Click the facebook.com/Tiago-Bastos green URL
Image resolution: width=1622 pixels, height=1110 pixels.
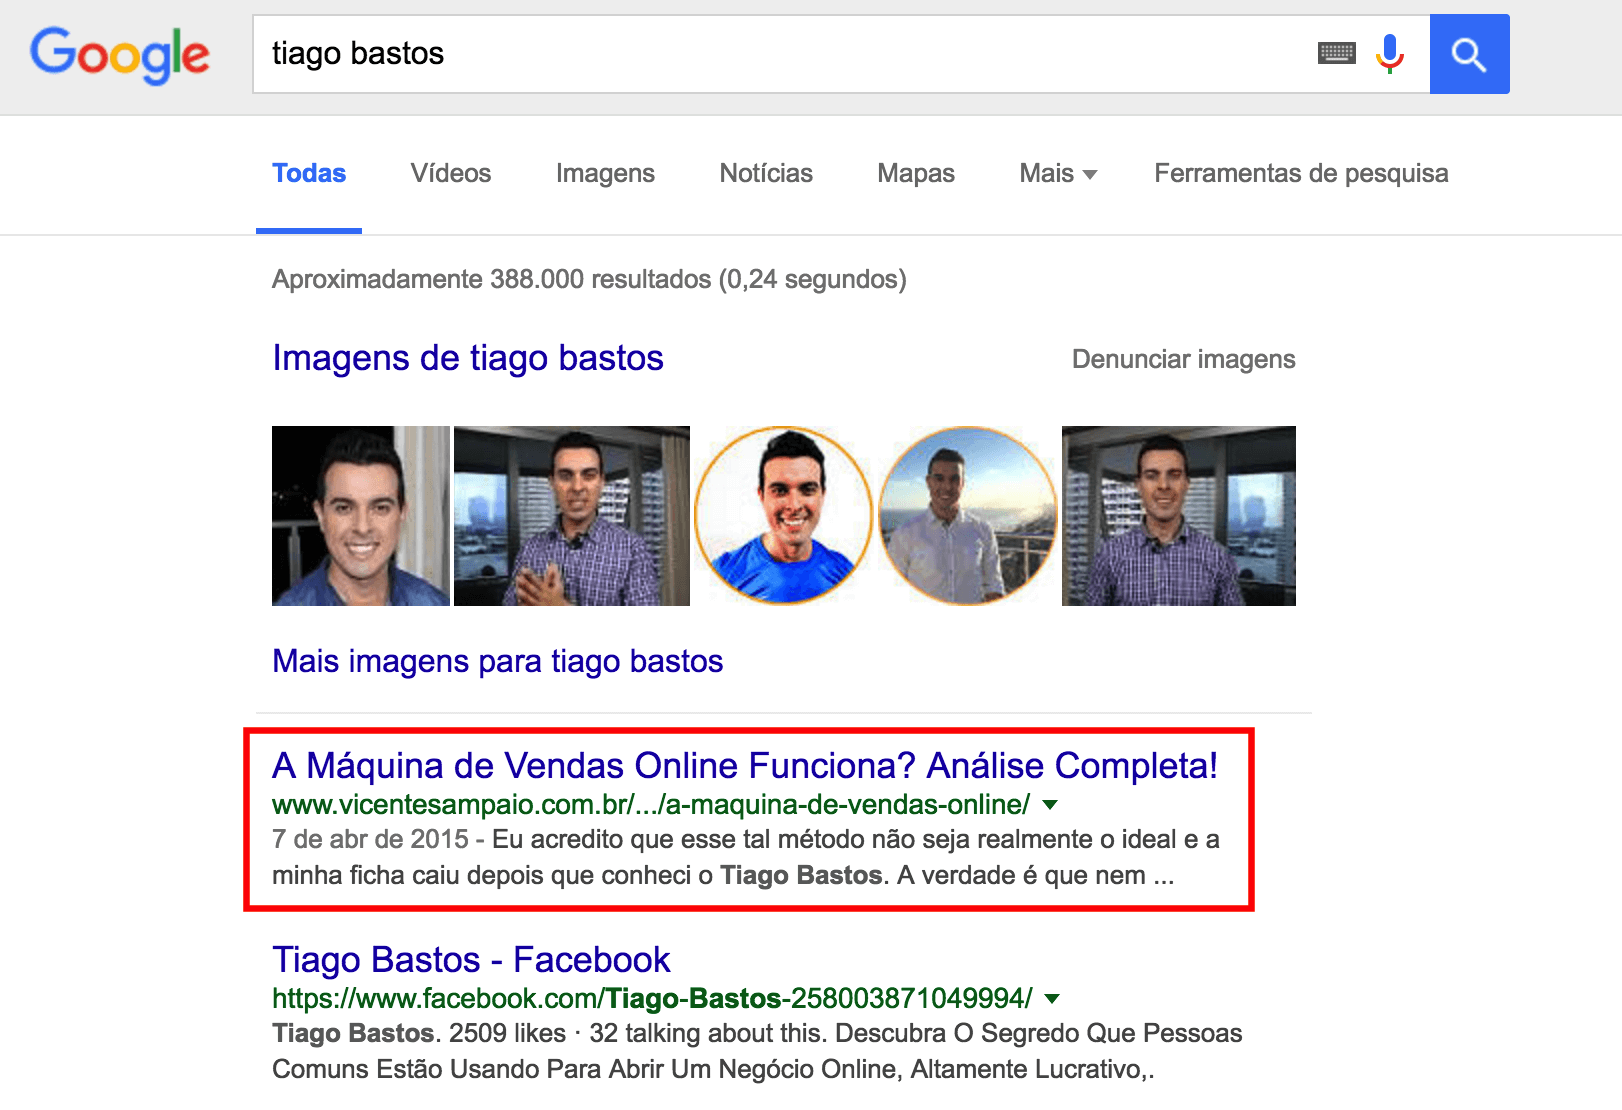tap(652, 999)
